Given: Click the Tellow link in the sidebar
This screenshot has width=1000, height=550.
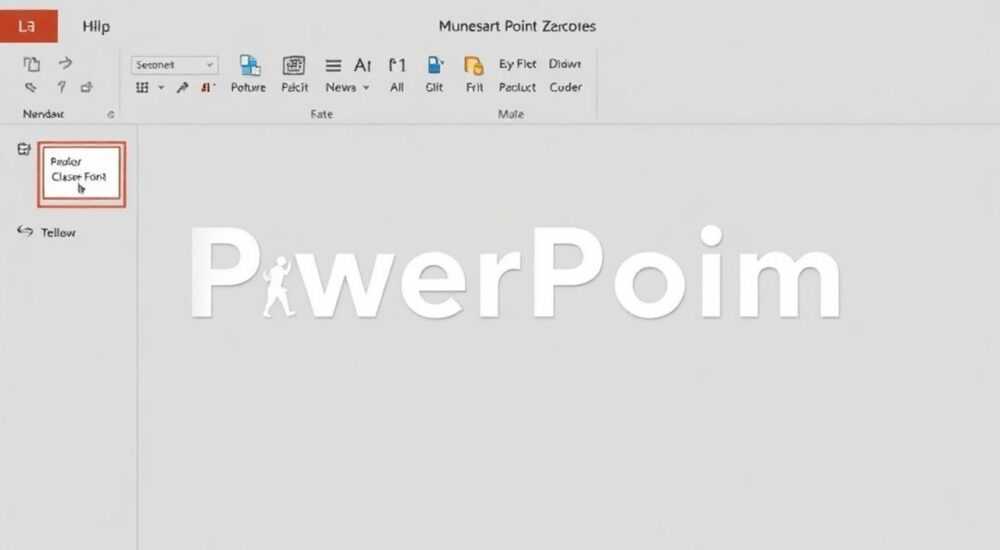Looking at the screenshot, I should 59,232.
